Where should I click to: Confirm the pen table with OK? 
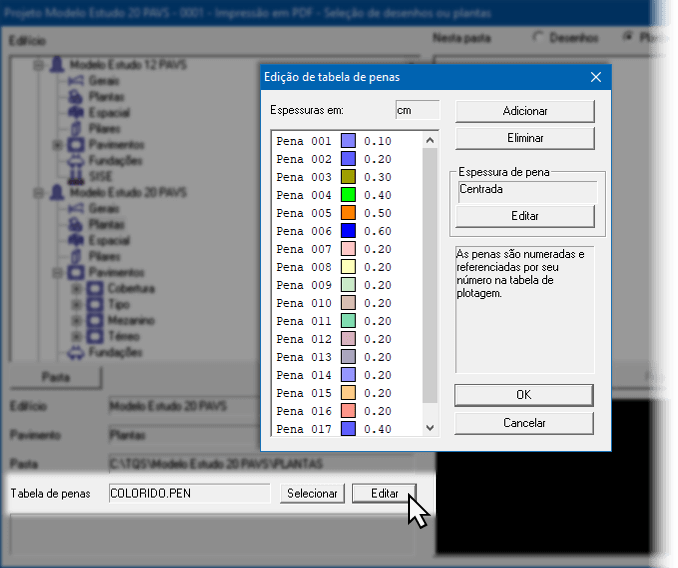point(523,395)
